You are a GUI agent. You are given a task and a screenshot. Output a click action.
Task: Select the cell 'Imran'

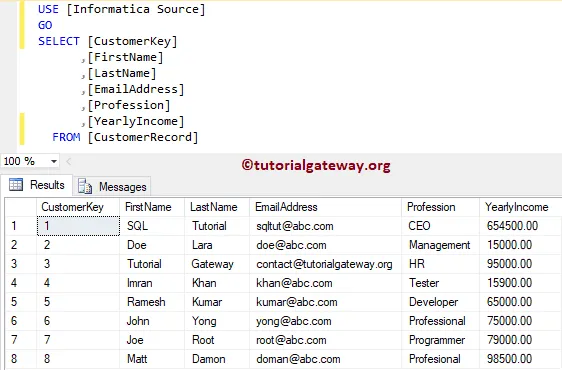click(152, 283)
